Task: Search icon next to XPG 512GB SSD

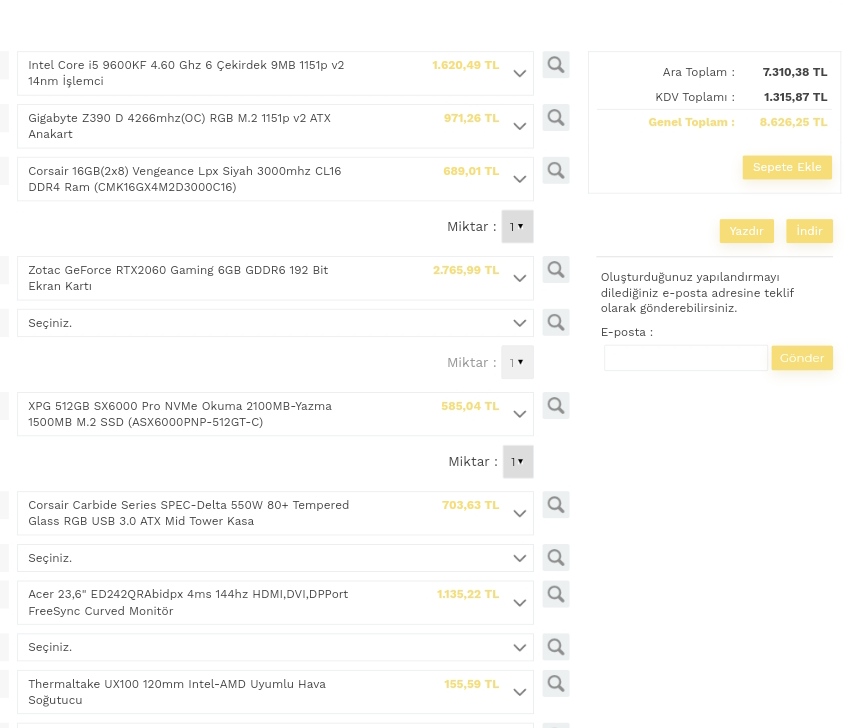Action: 556,406
